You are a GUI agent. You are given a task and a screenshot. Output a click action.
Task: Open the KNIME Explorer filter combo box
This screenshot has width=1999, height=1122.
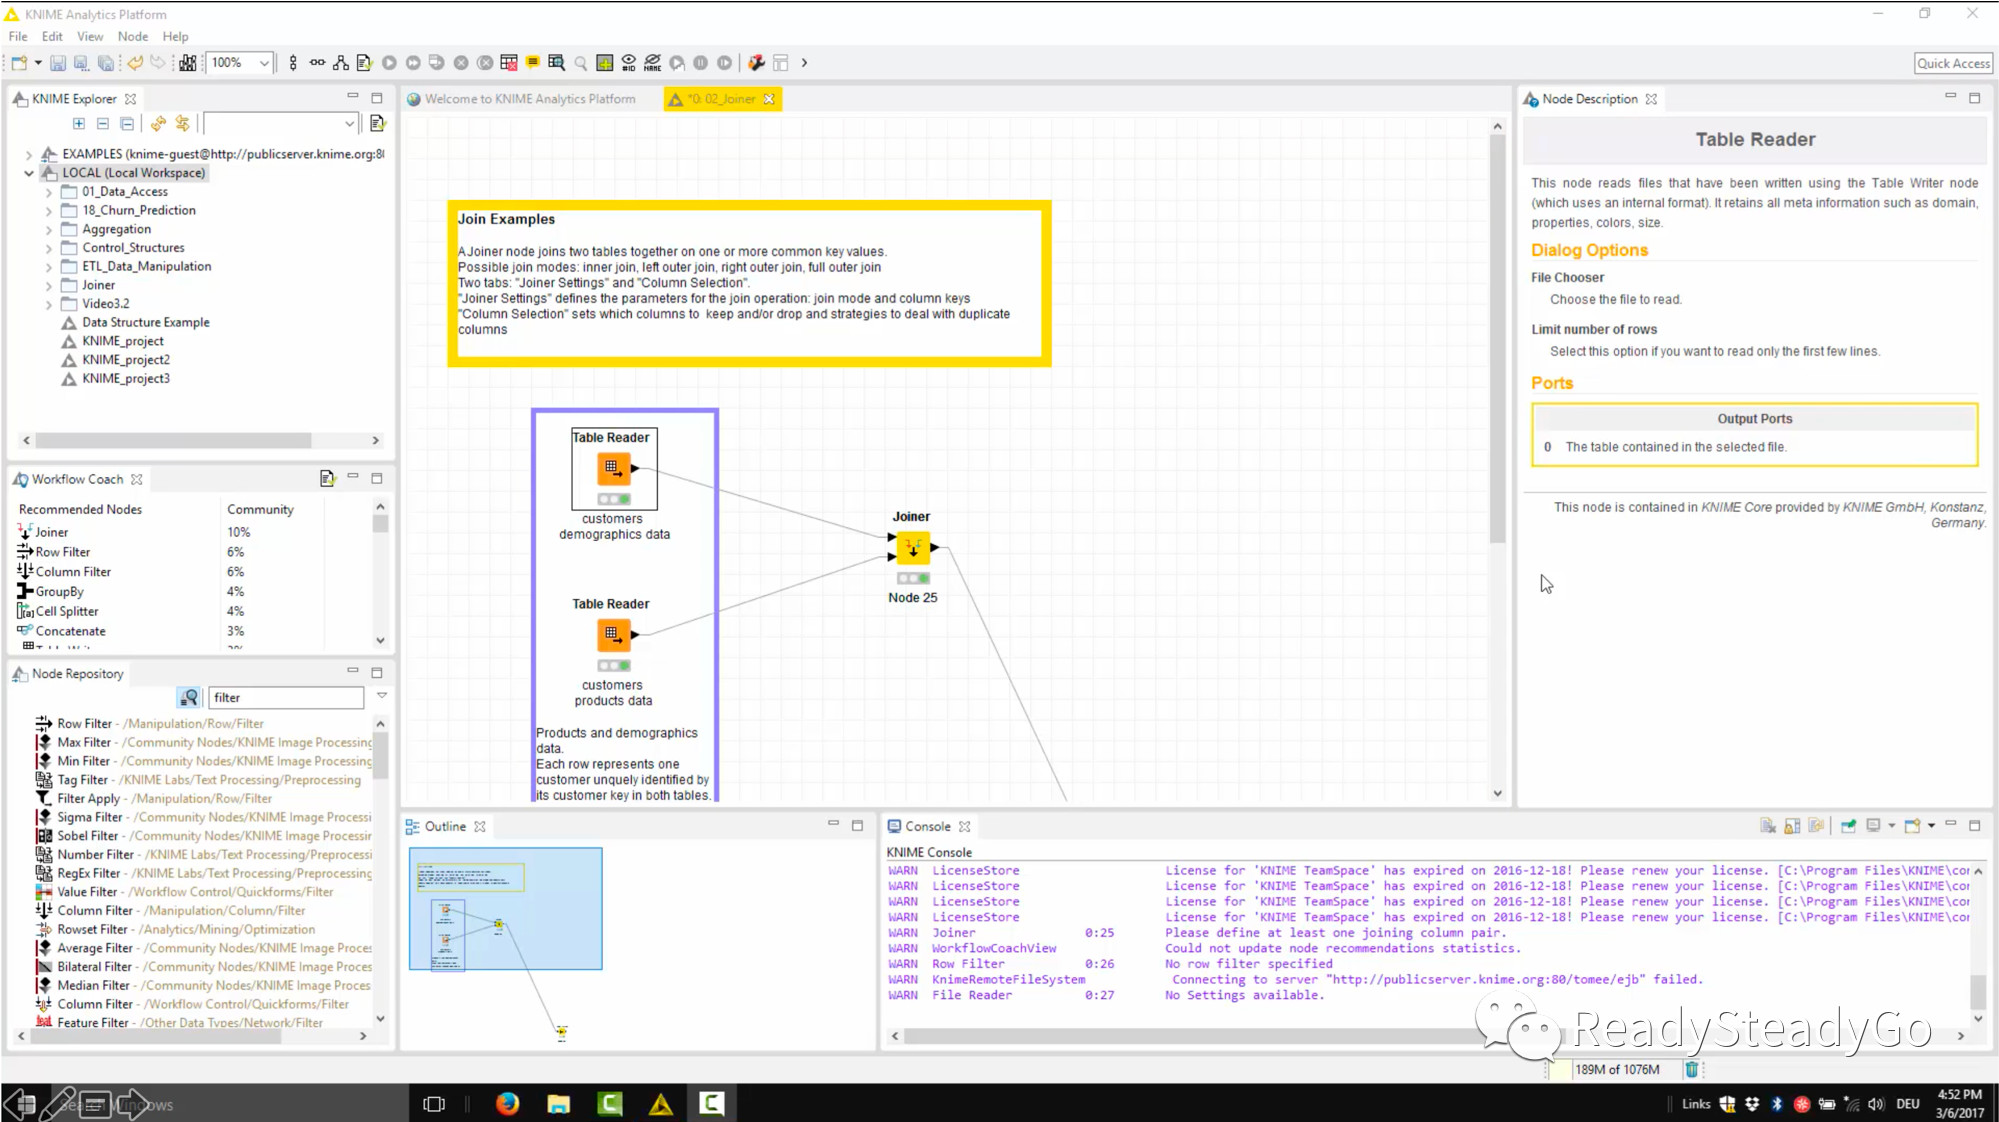(x=281, y=123)
